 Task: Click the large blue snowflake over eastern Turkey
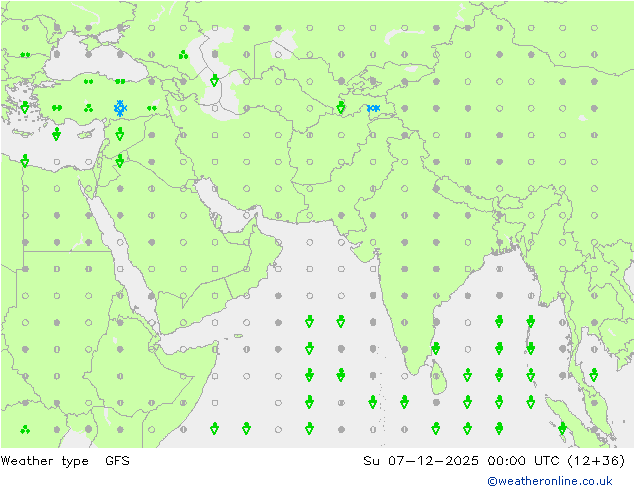(x=120, y=108)
